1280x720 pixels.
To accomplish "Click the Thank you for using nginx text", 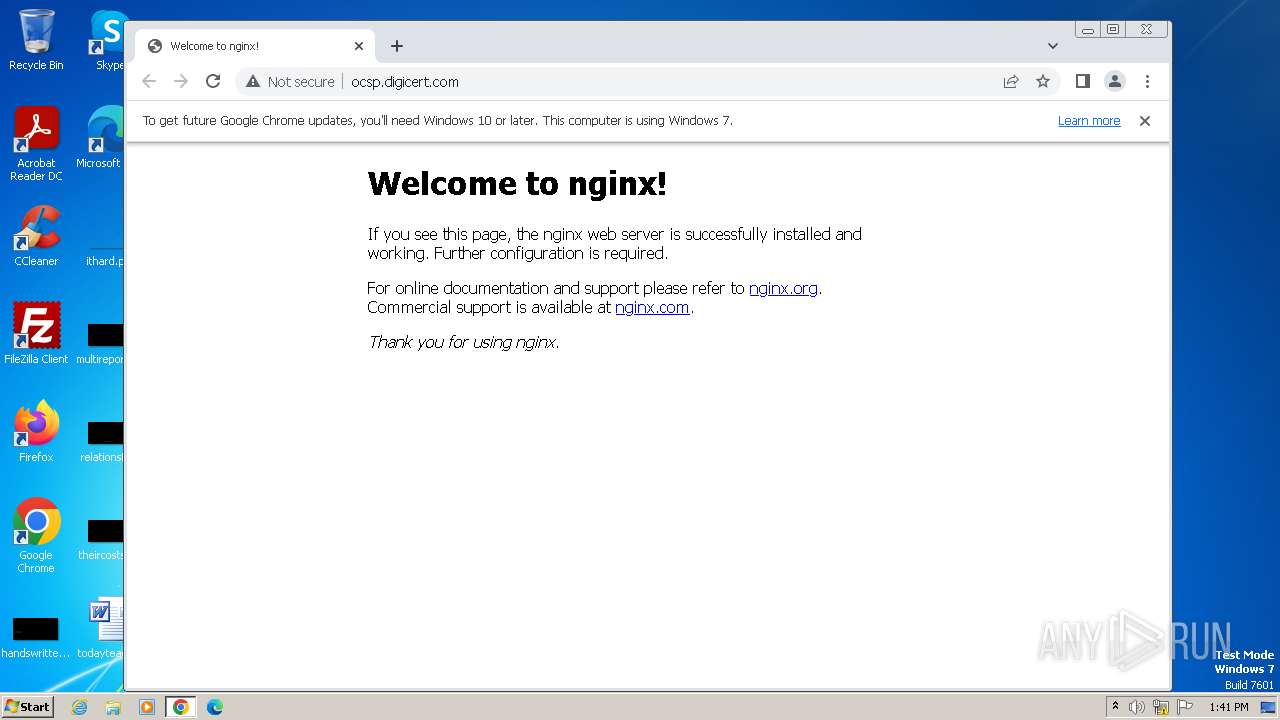I will (463, 342).
